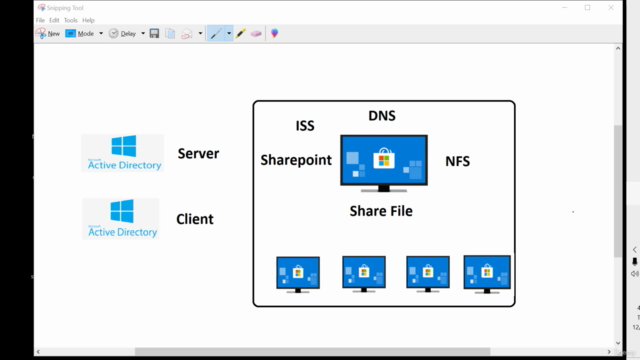The height and width of the screenshot is (360, 640).
Task: Close the Snipping Tool window
Action: 611,8
